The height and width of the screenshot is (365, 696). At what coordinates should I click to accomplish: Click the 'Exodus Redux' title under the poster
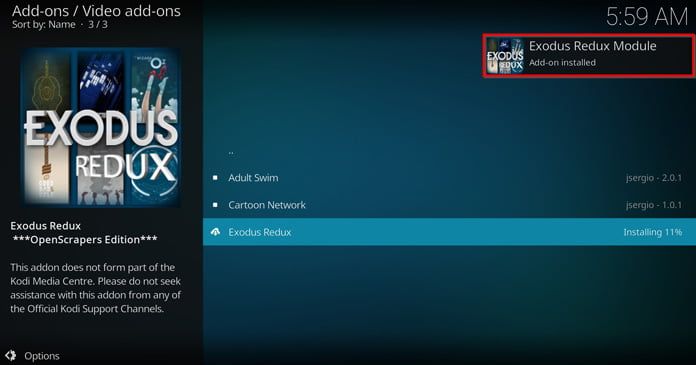click(46, 226)
